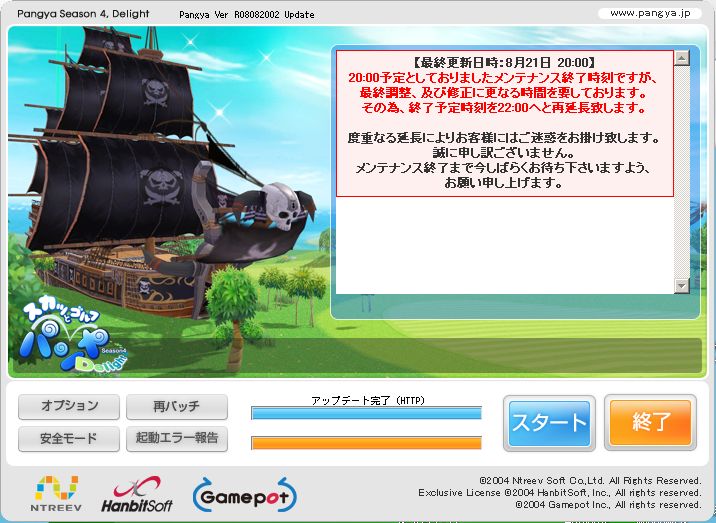Click the blue スタート start button
Screen dimensions: 716x523
(549, 423)
